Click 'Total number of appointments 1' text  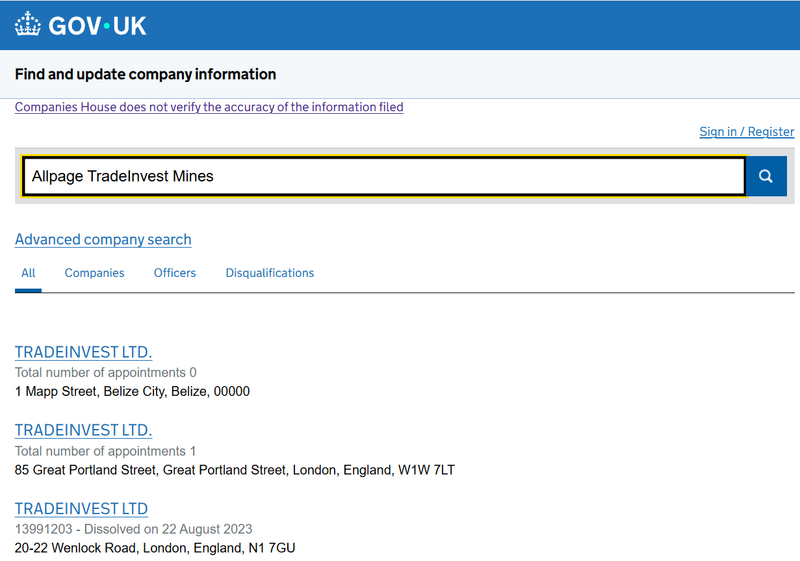[106, 451]
